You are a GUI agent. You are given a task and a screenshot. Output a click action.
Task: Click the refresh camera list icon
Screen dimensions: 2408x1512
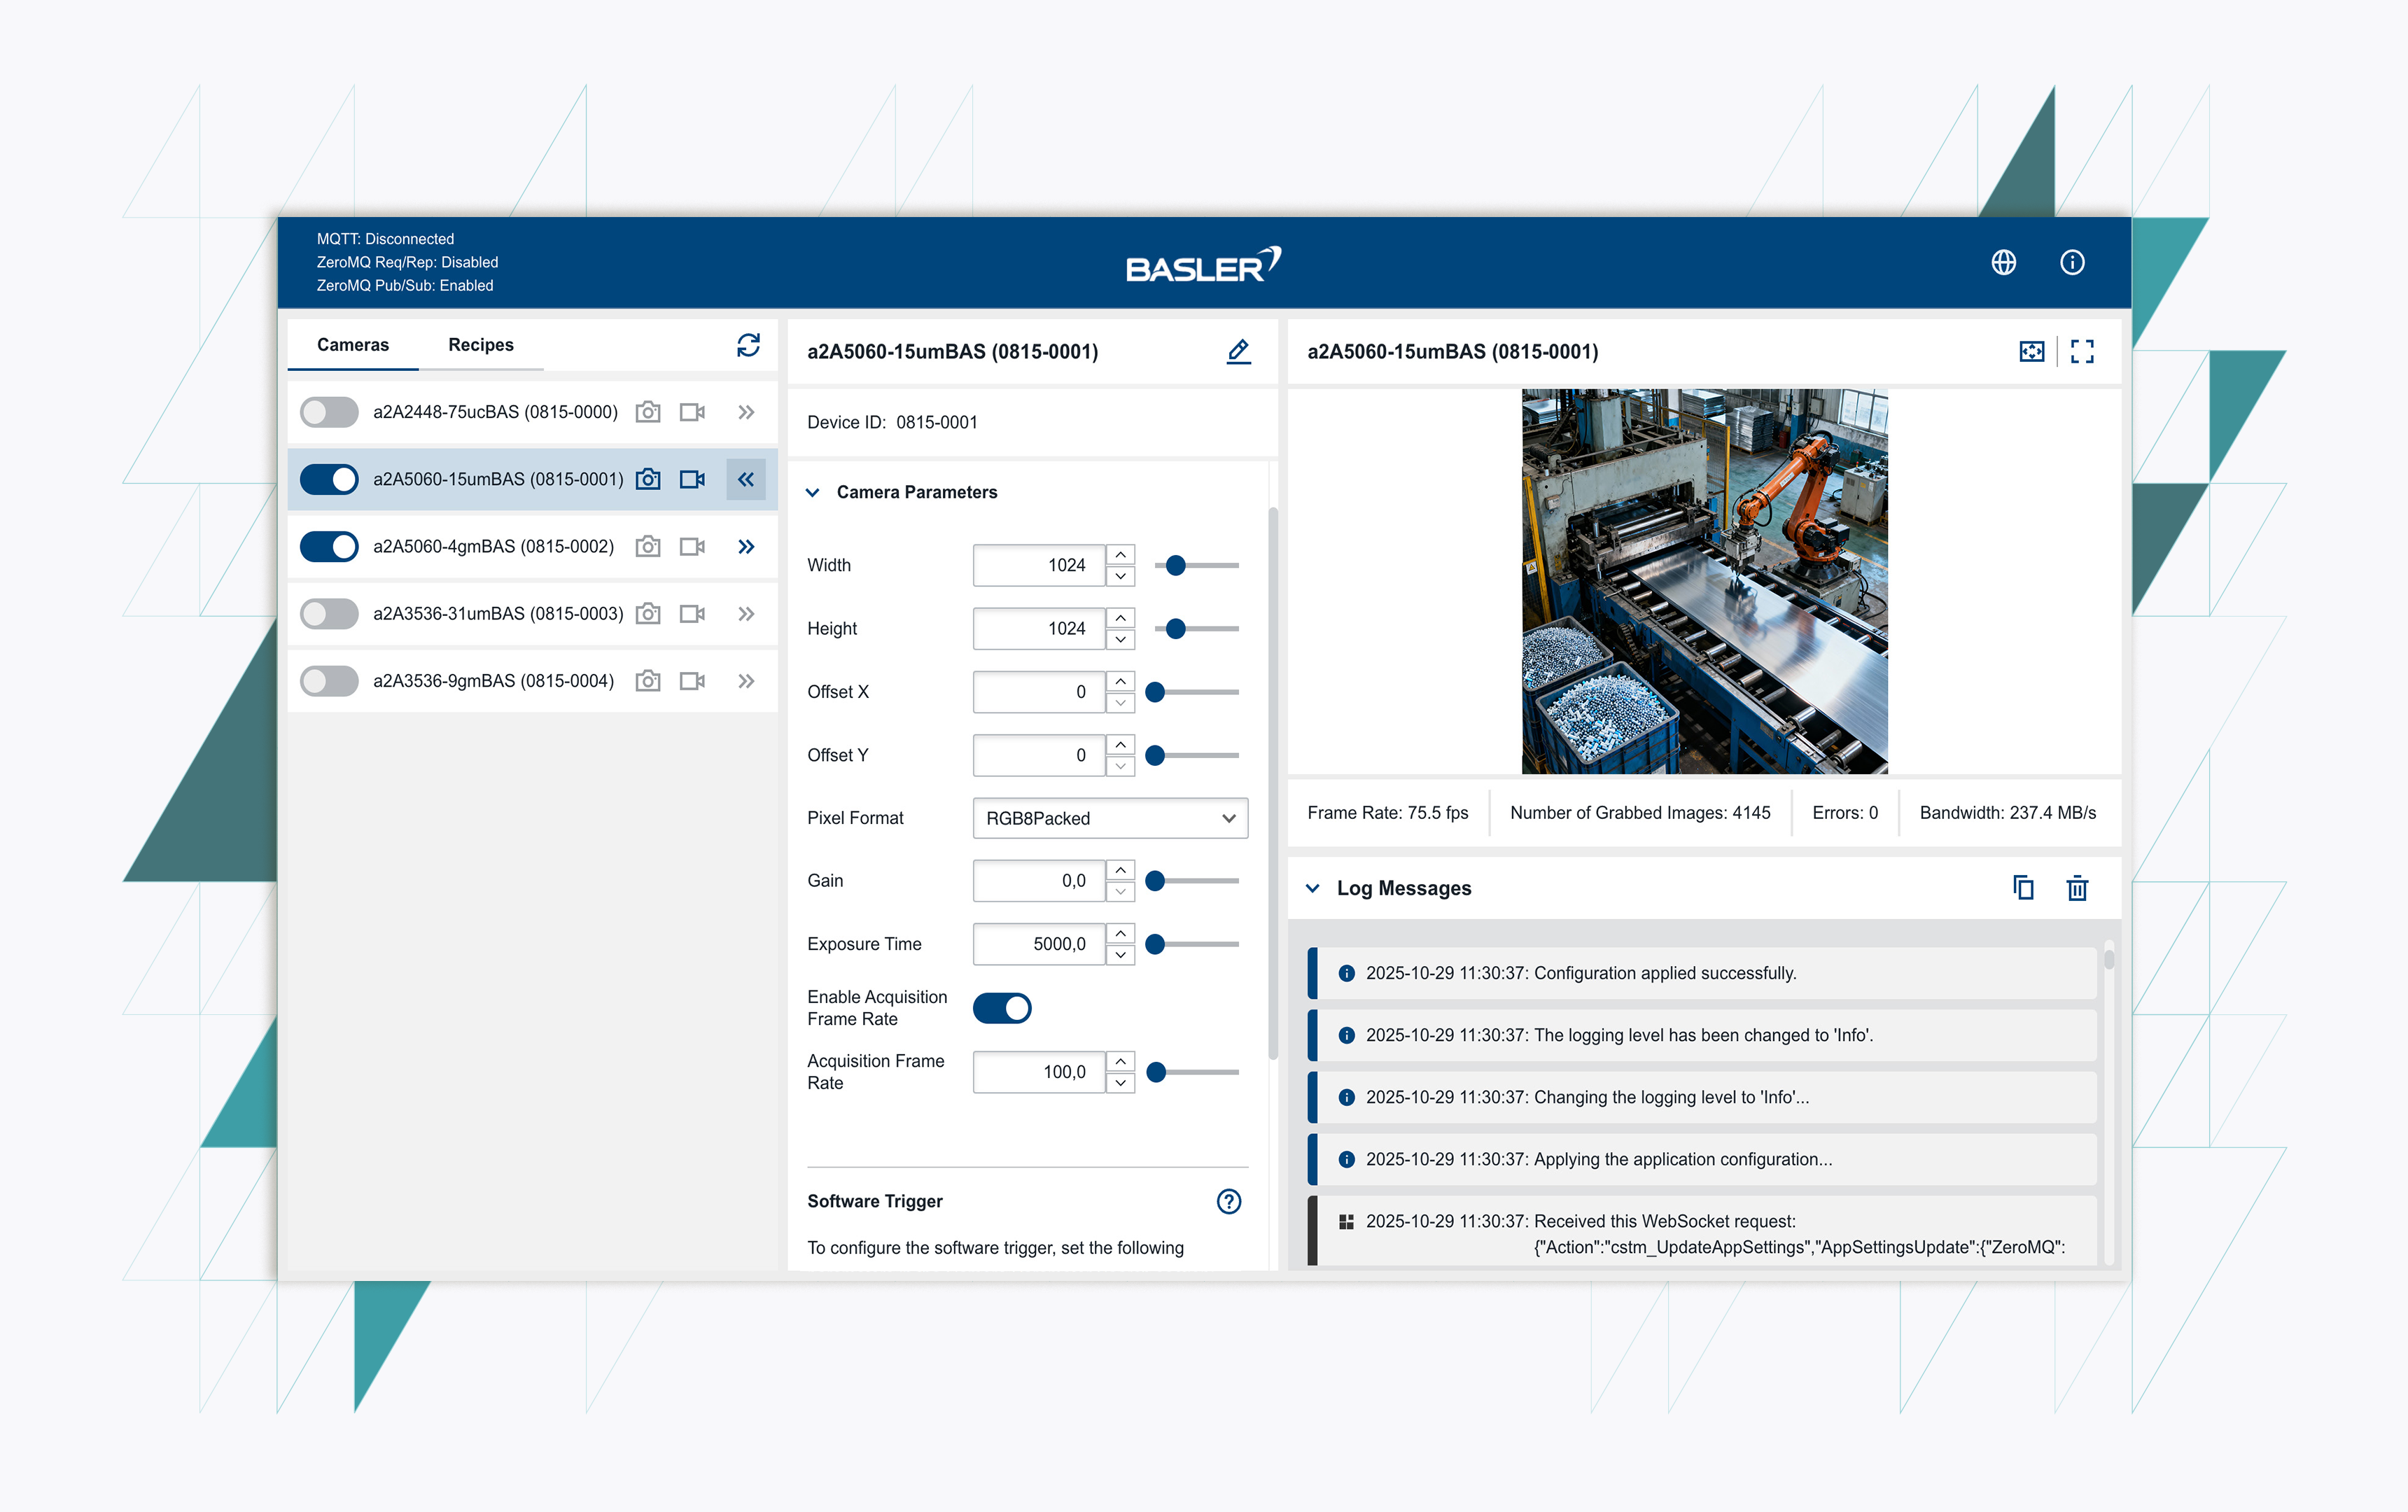click(748, 345)
